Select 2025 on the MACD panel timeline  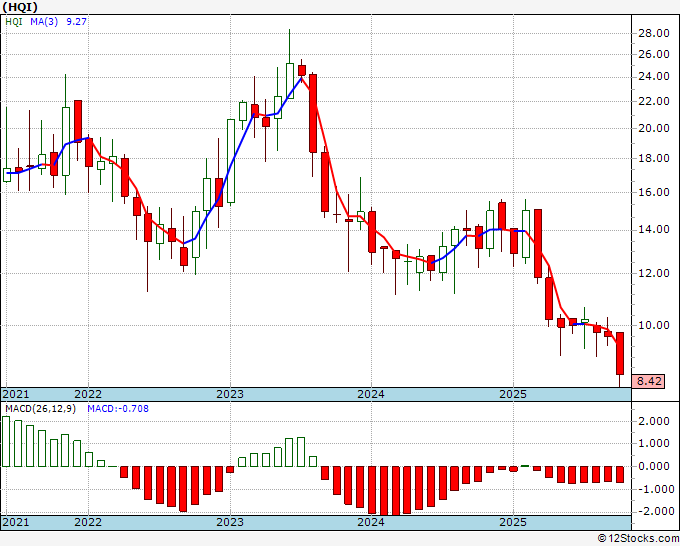click(512, 522)
